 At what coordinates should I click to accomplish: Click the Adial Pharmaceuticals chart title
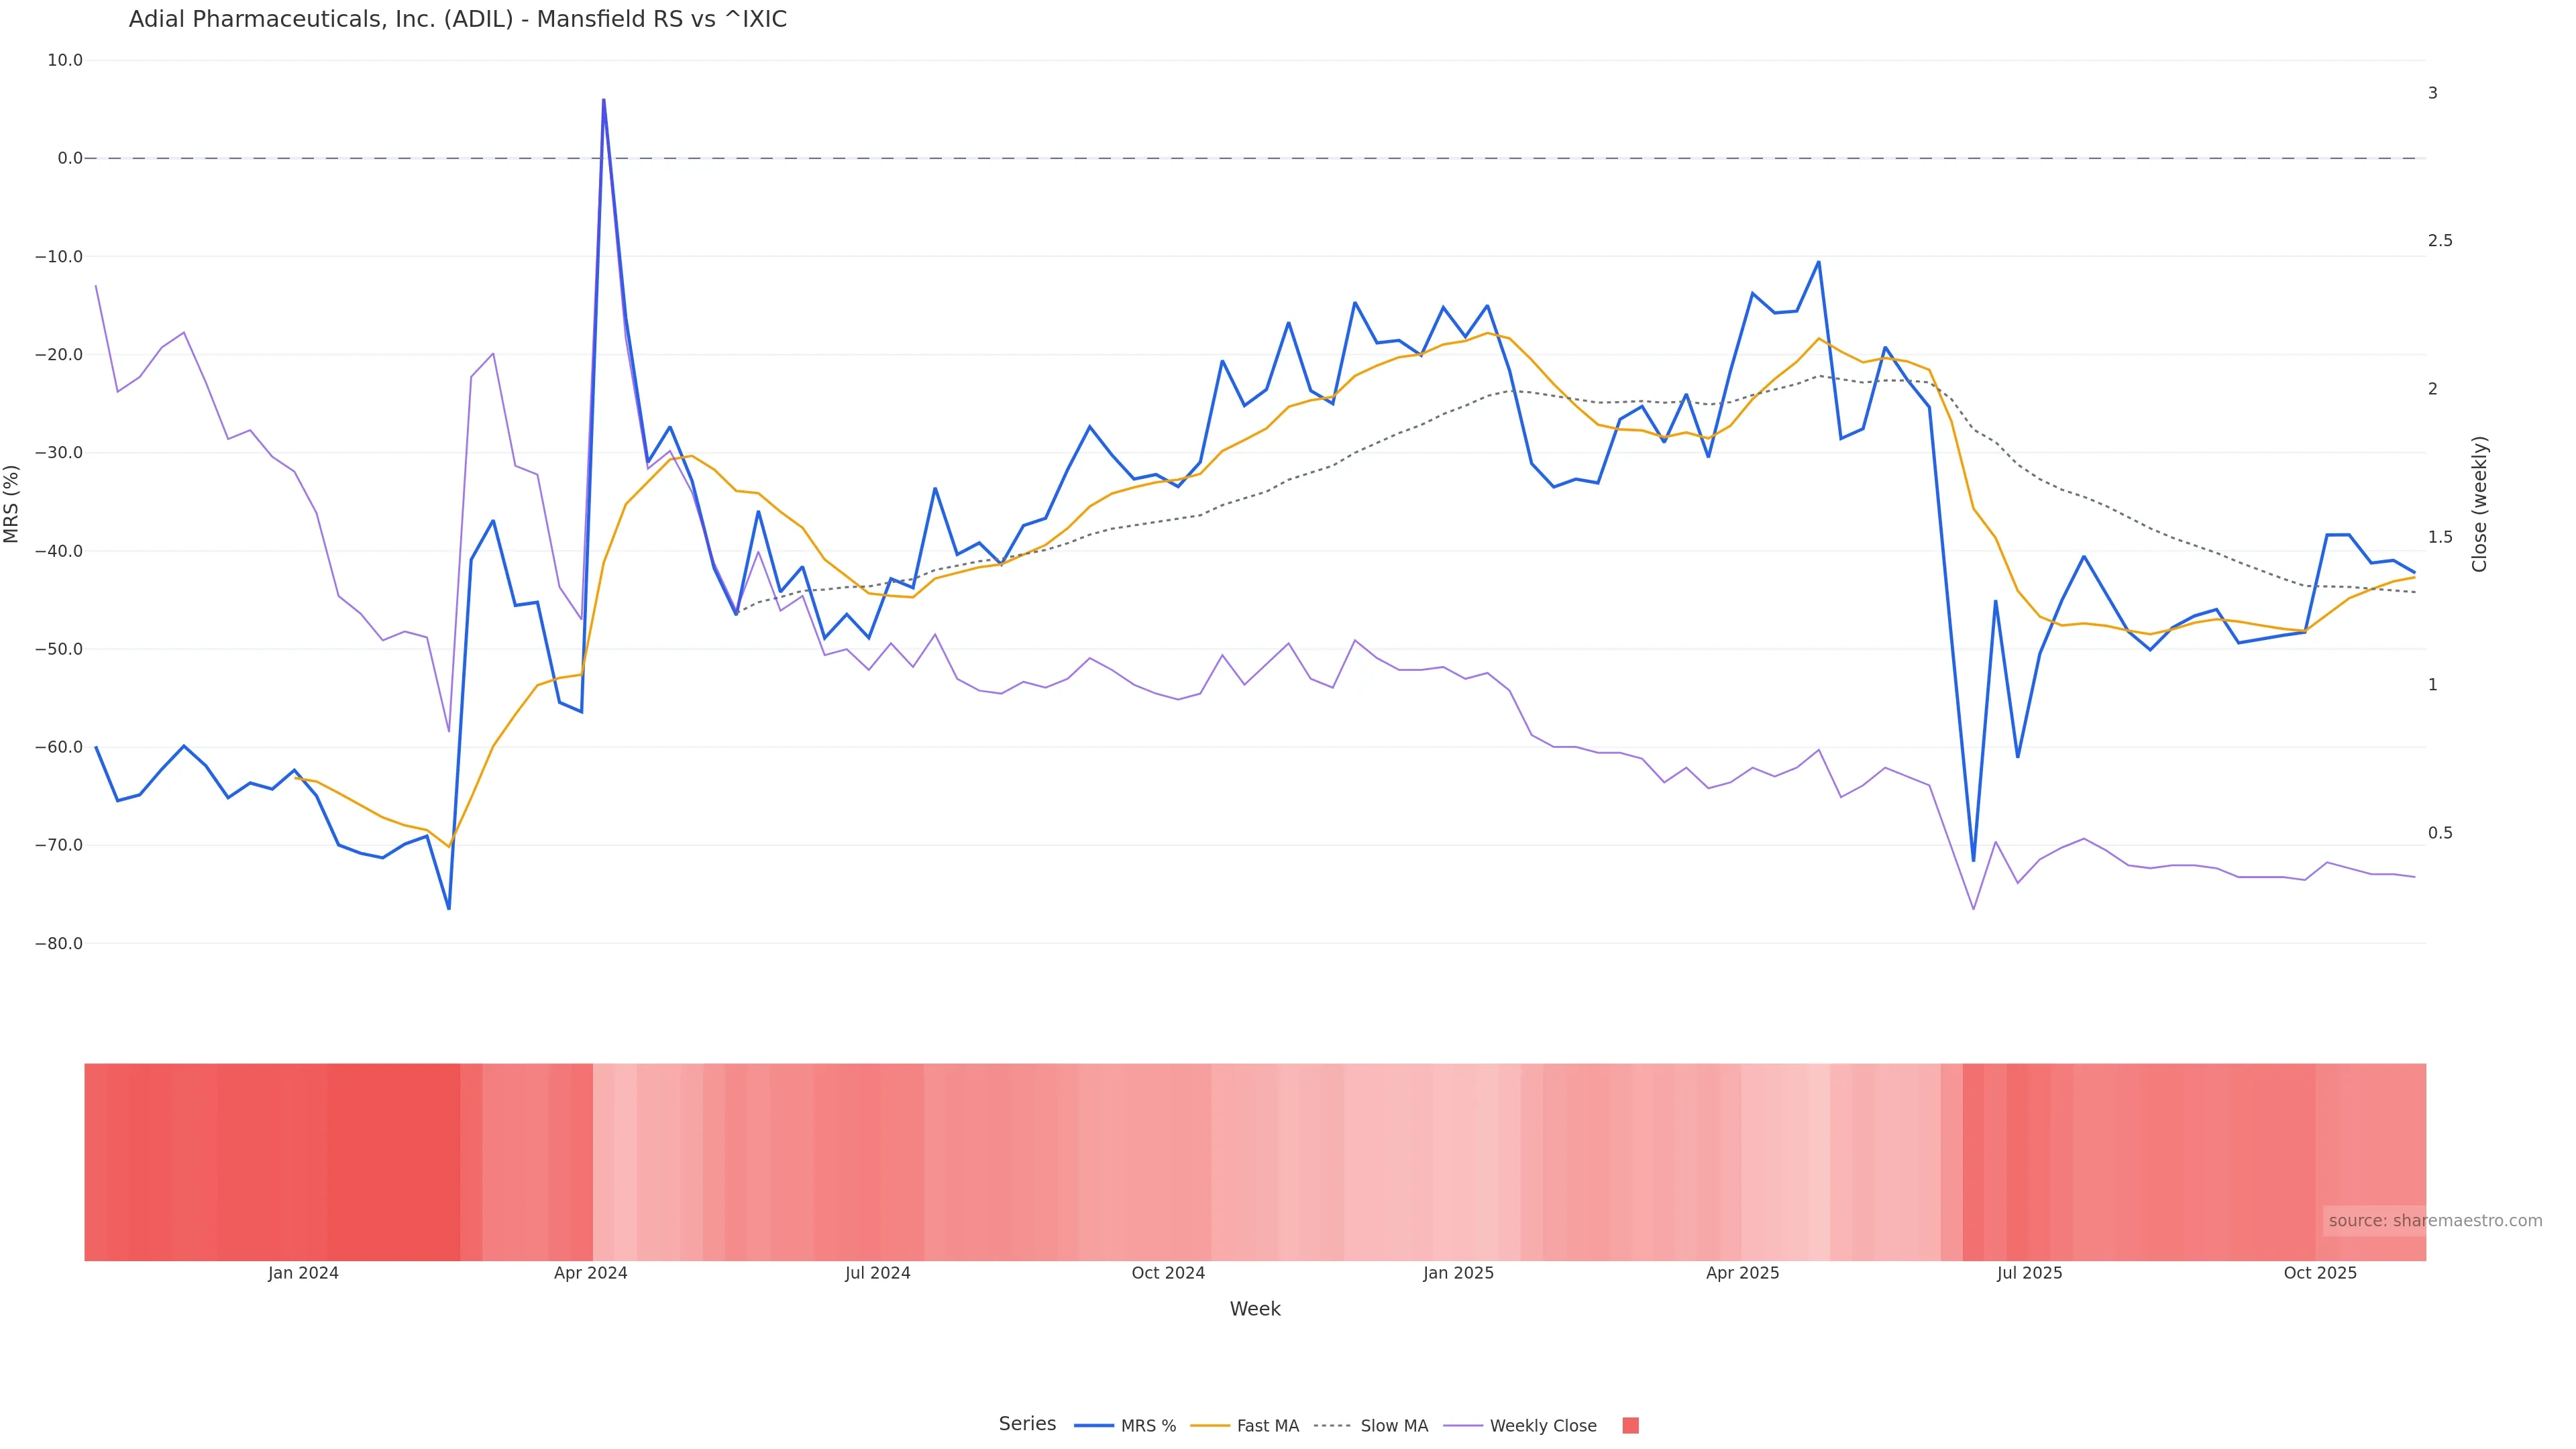(458, 20)
